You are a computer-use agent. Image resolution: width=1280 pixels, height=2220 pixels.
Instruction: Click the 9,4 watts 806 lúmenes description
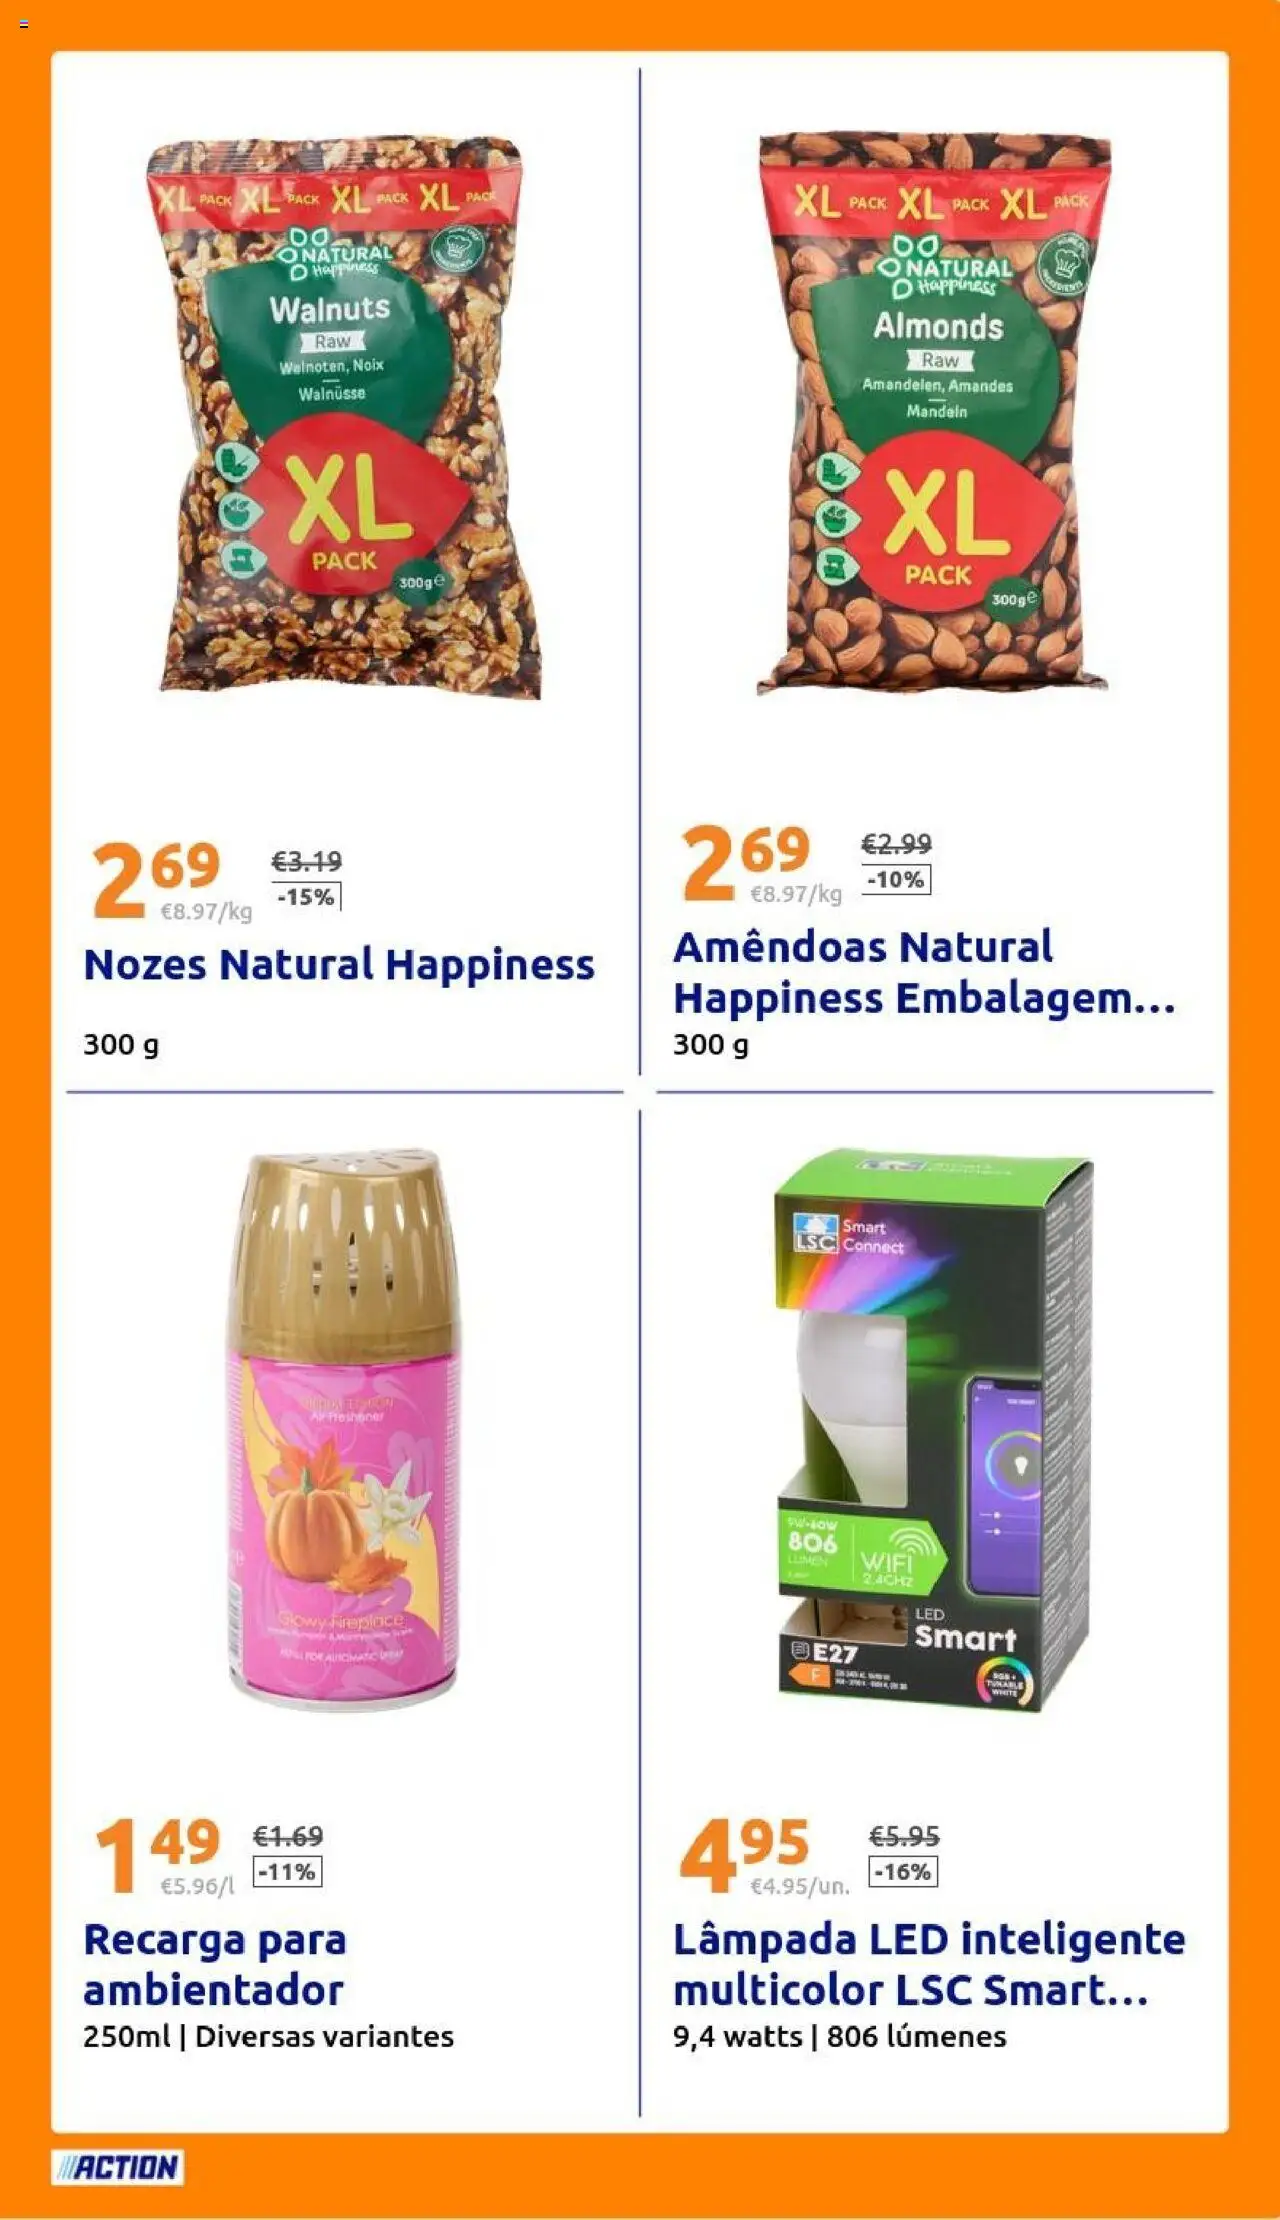840,2037
